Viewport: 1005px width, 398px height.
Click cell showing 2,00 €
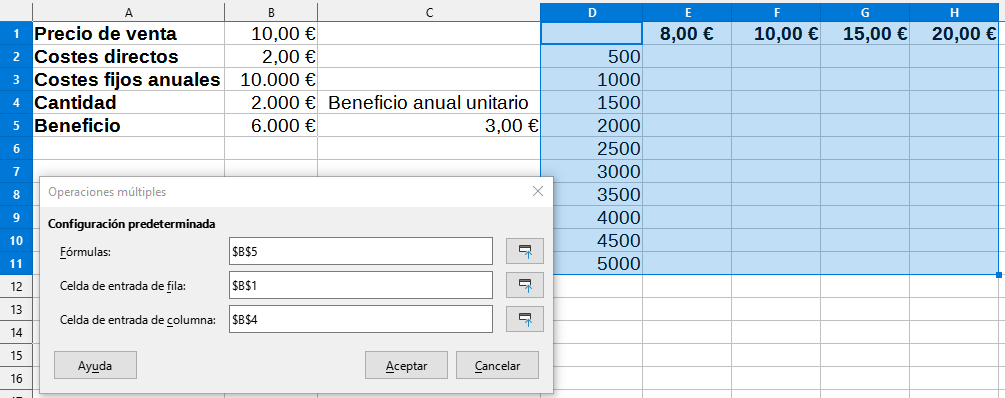271,56
